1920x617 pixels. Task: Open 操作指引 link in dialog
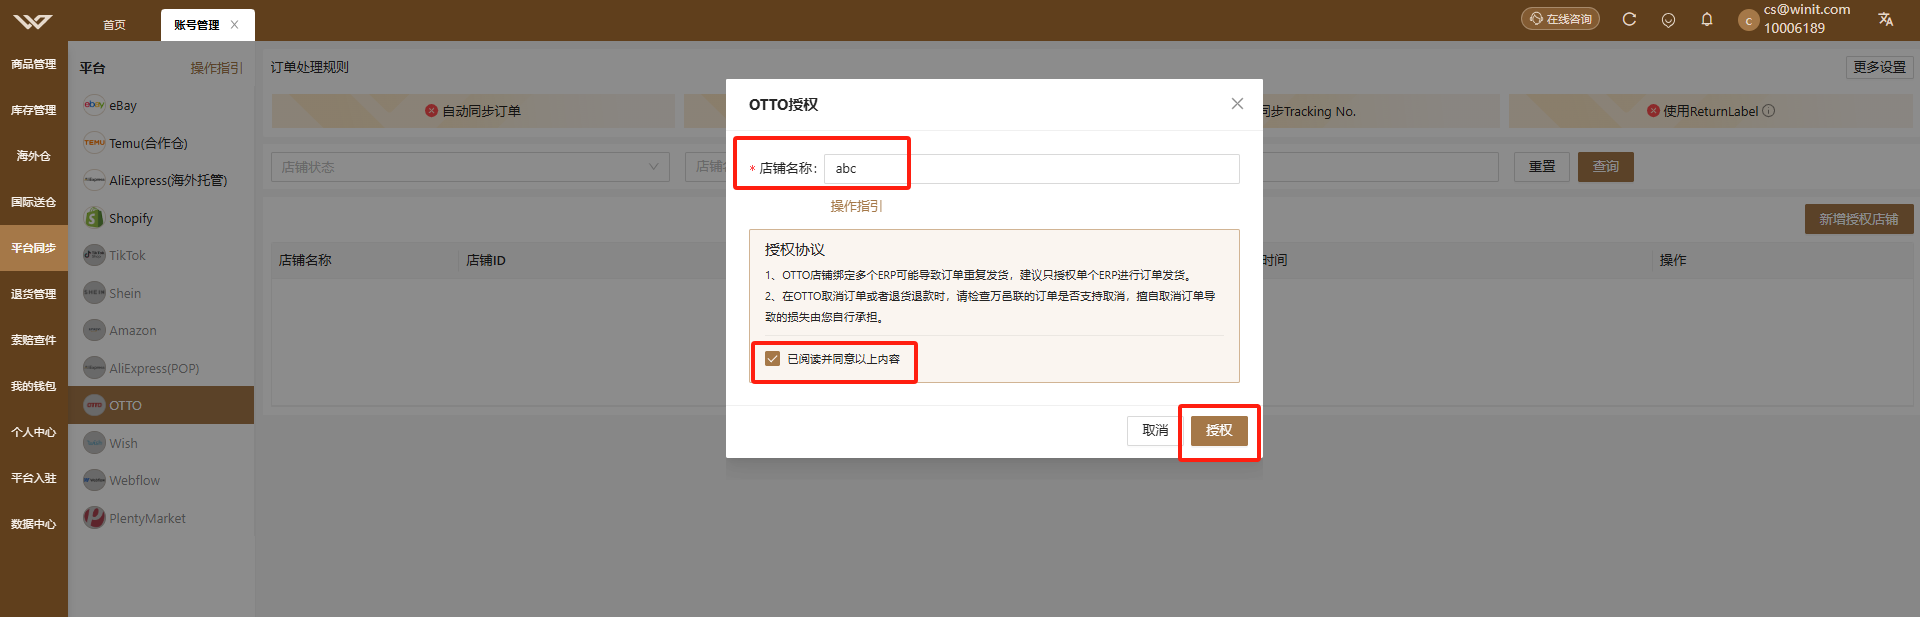[x=856, y=206]
